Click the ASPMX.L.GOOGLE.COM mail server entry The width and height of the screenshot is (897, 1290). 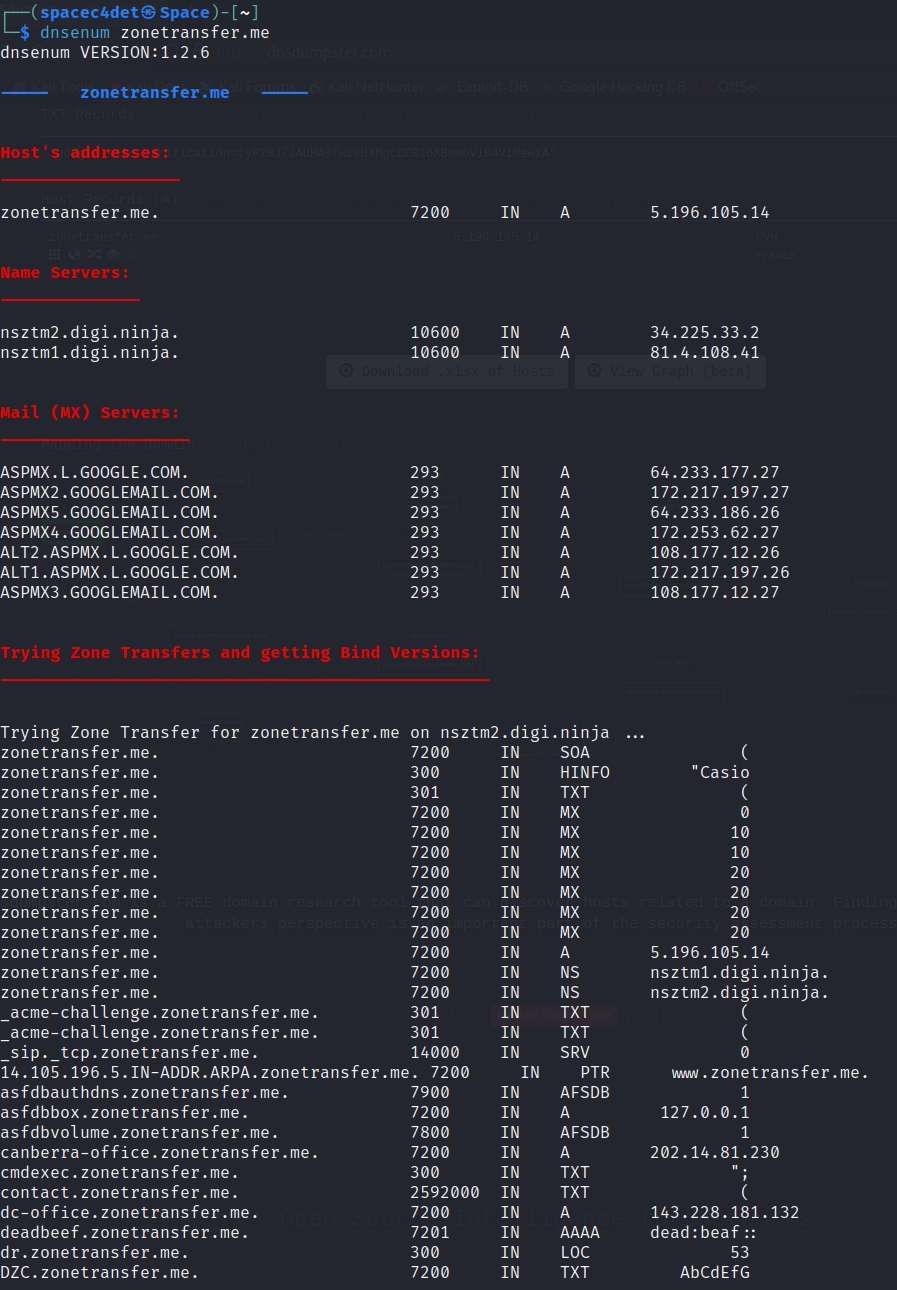94,472
